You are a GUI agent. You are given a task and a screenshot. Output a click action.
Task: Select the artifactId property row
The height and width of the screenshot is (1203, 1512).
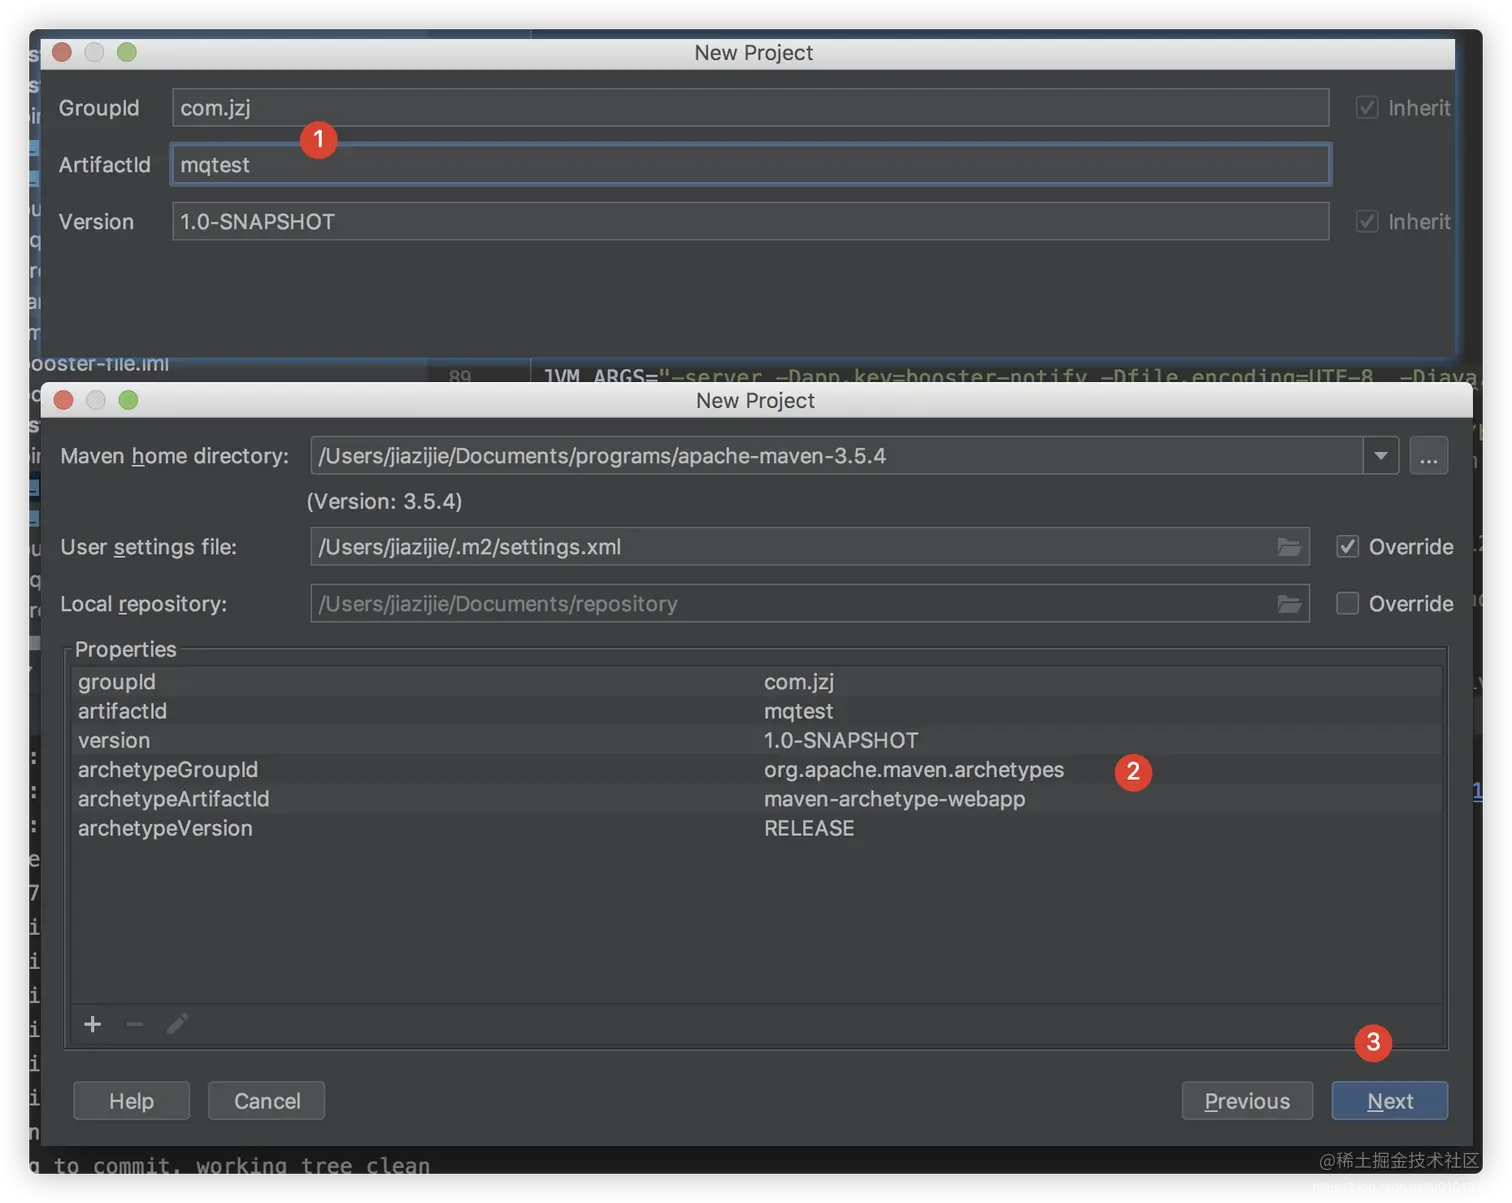[x=757, y=711]
